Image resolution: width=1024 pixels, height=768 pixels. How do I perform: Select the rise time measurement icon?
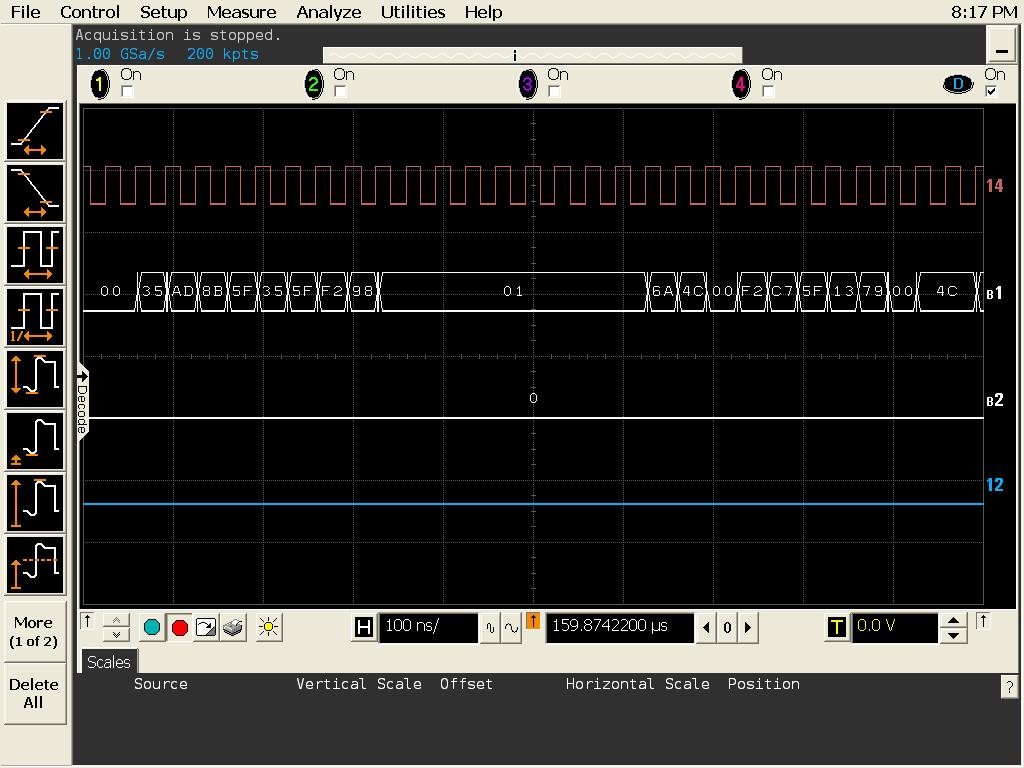36,131
